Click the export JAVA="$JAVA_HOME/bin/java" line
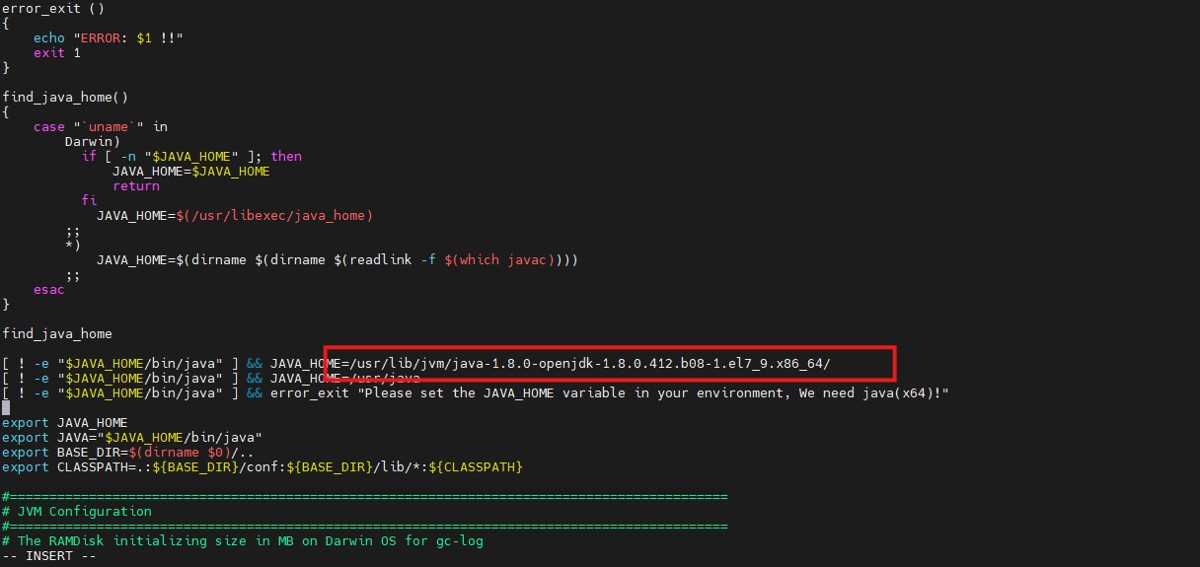The height and width of the screenshot is (567, 1200). (x=131, y=438)
